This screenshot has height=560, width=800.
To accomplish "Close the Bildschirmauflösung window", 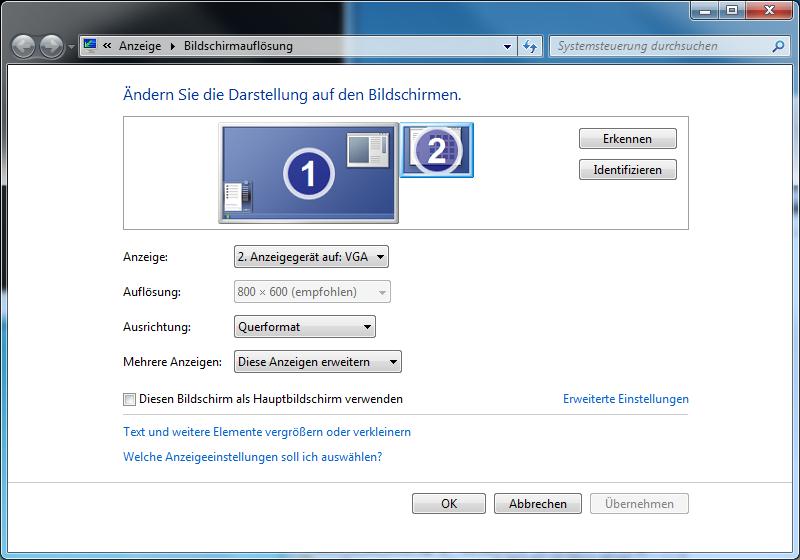I will pos(769,10).
